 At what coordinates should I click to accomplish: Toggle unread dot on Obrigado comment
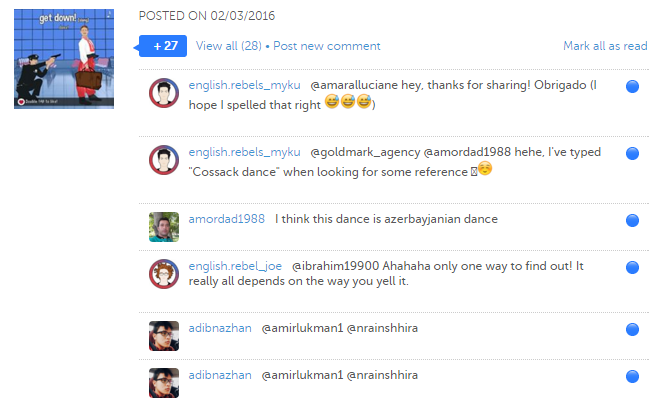click(632, 86)
